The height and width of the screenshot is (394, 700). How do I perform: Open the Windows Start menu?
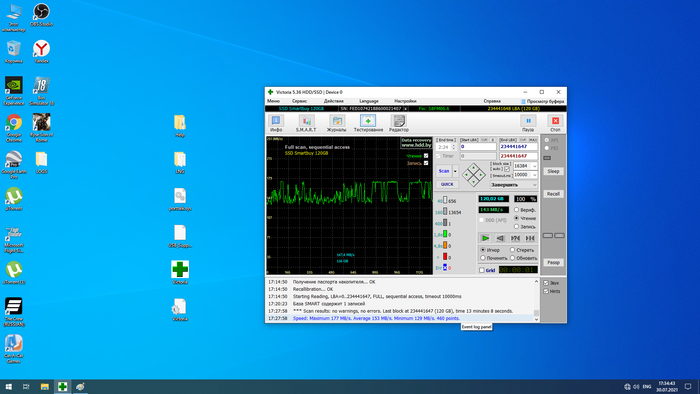pyautogui.click(x=8, y=386)
